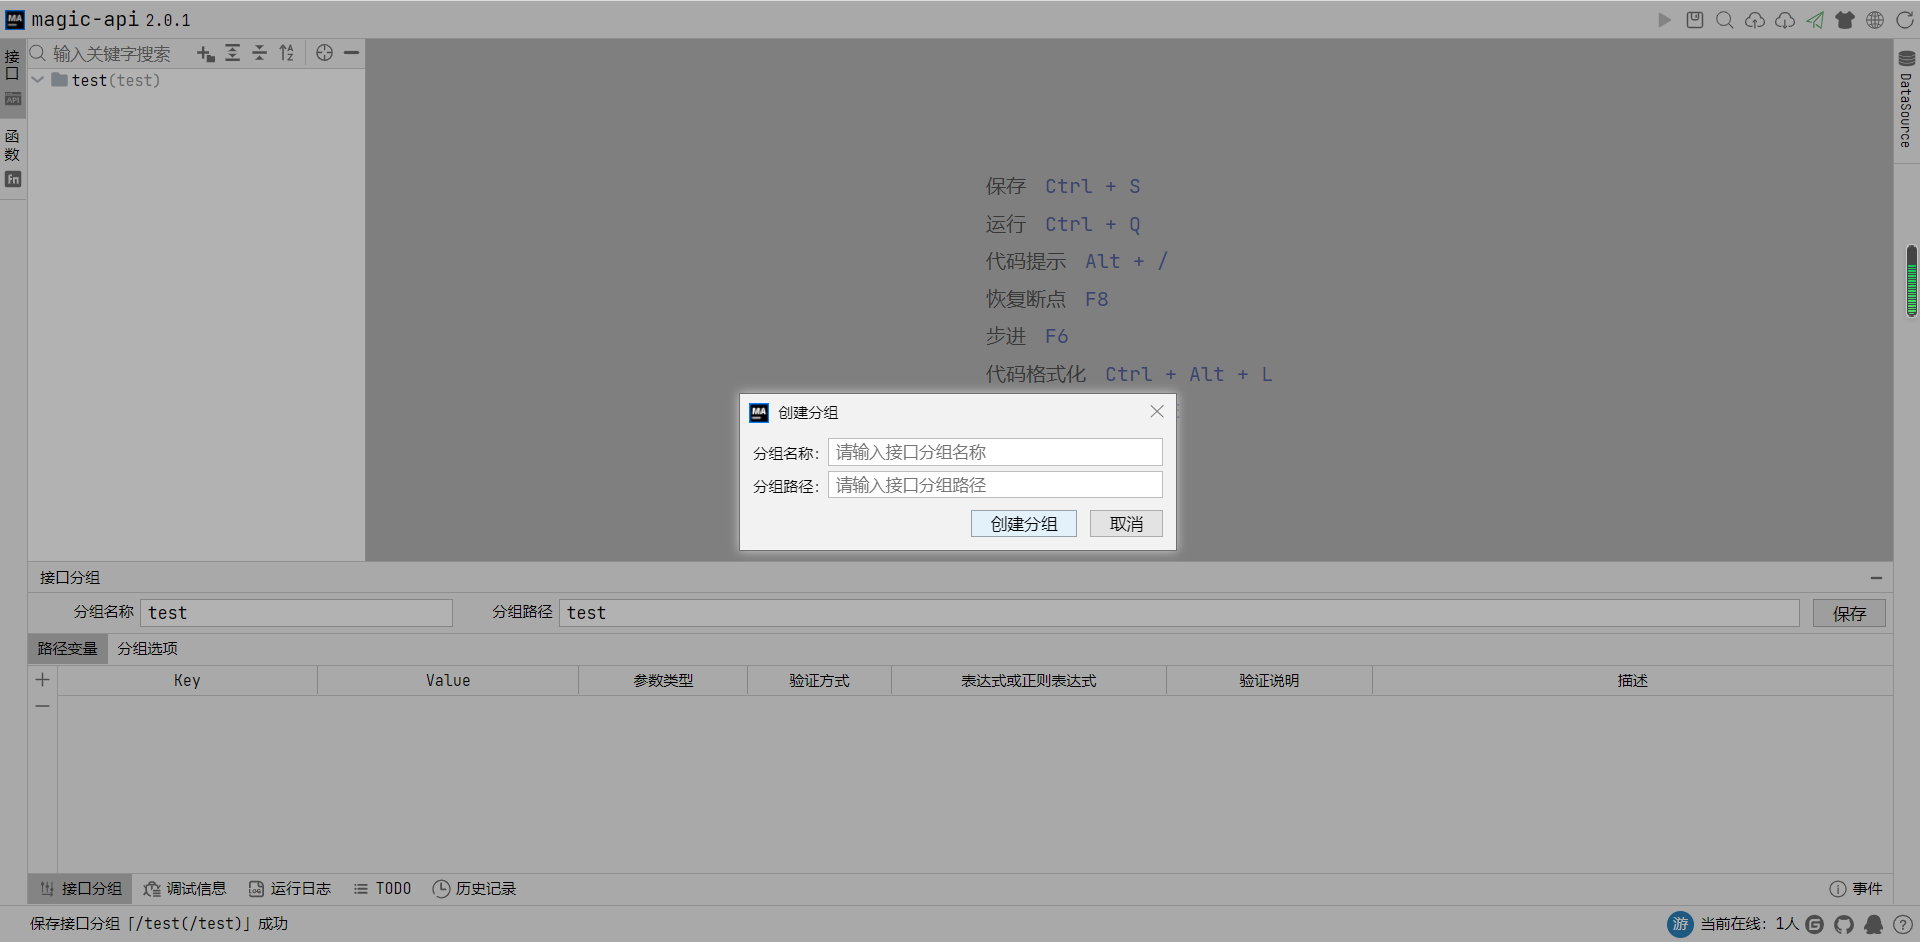The width and height of the screenshot is (1920, 942).
Task: Switch theme using the t-shirt icon
Action: click(1846, 19)
